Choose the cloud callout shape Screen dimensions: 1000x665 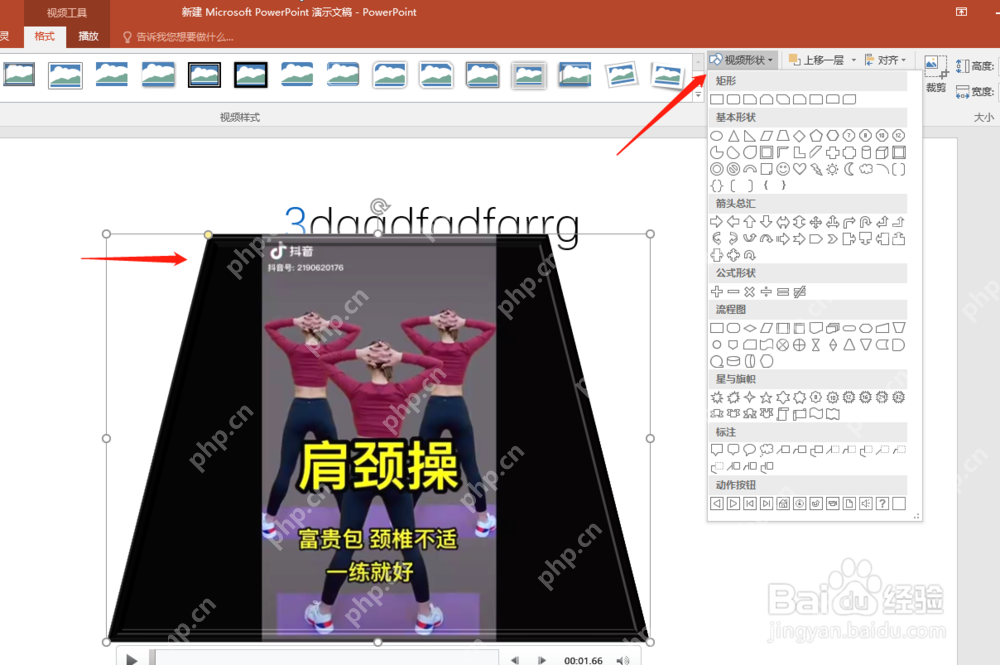[766, 449]
